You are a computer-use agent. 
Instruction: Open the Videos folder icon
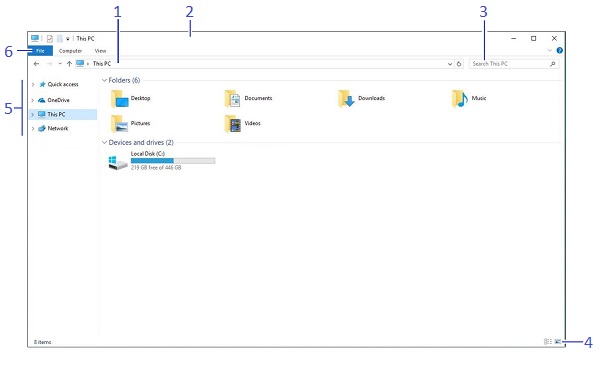(x=233, y=124)
